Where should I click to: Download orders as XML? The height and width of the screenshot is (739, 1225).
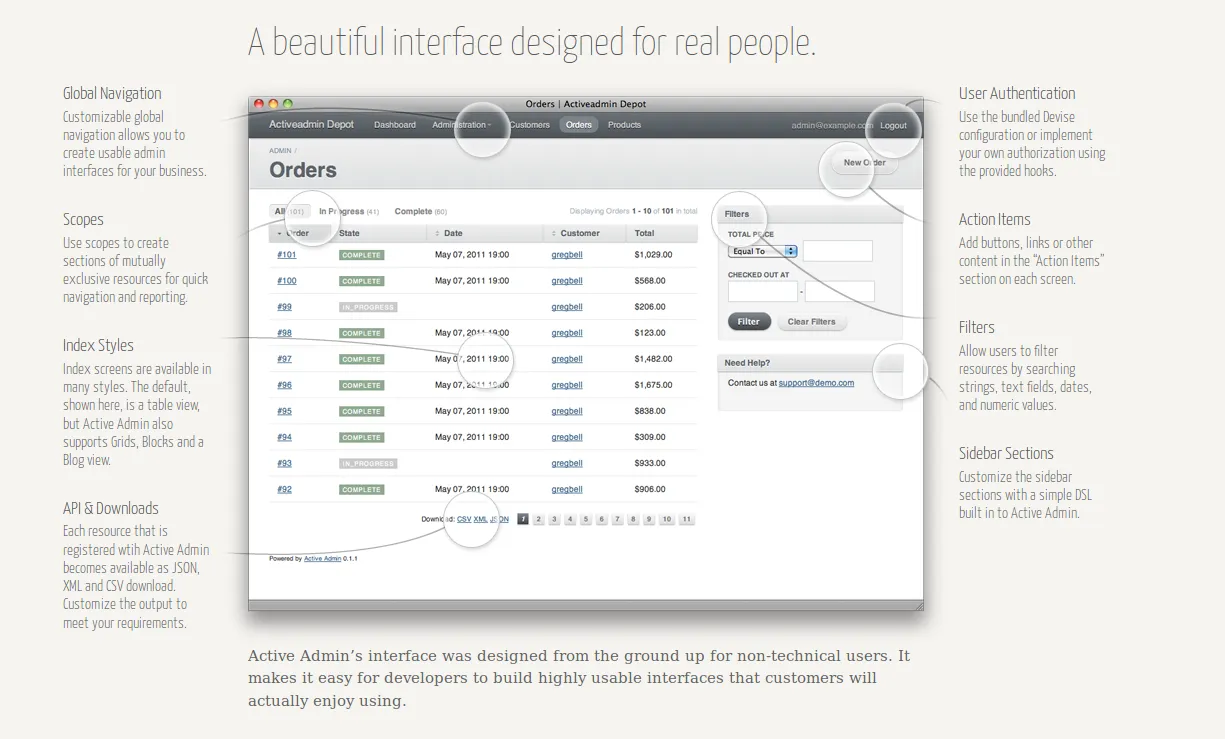pyautogui.click(x=481, y=519)
